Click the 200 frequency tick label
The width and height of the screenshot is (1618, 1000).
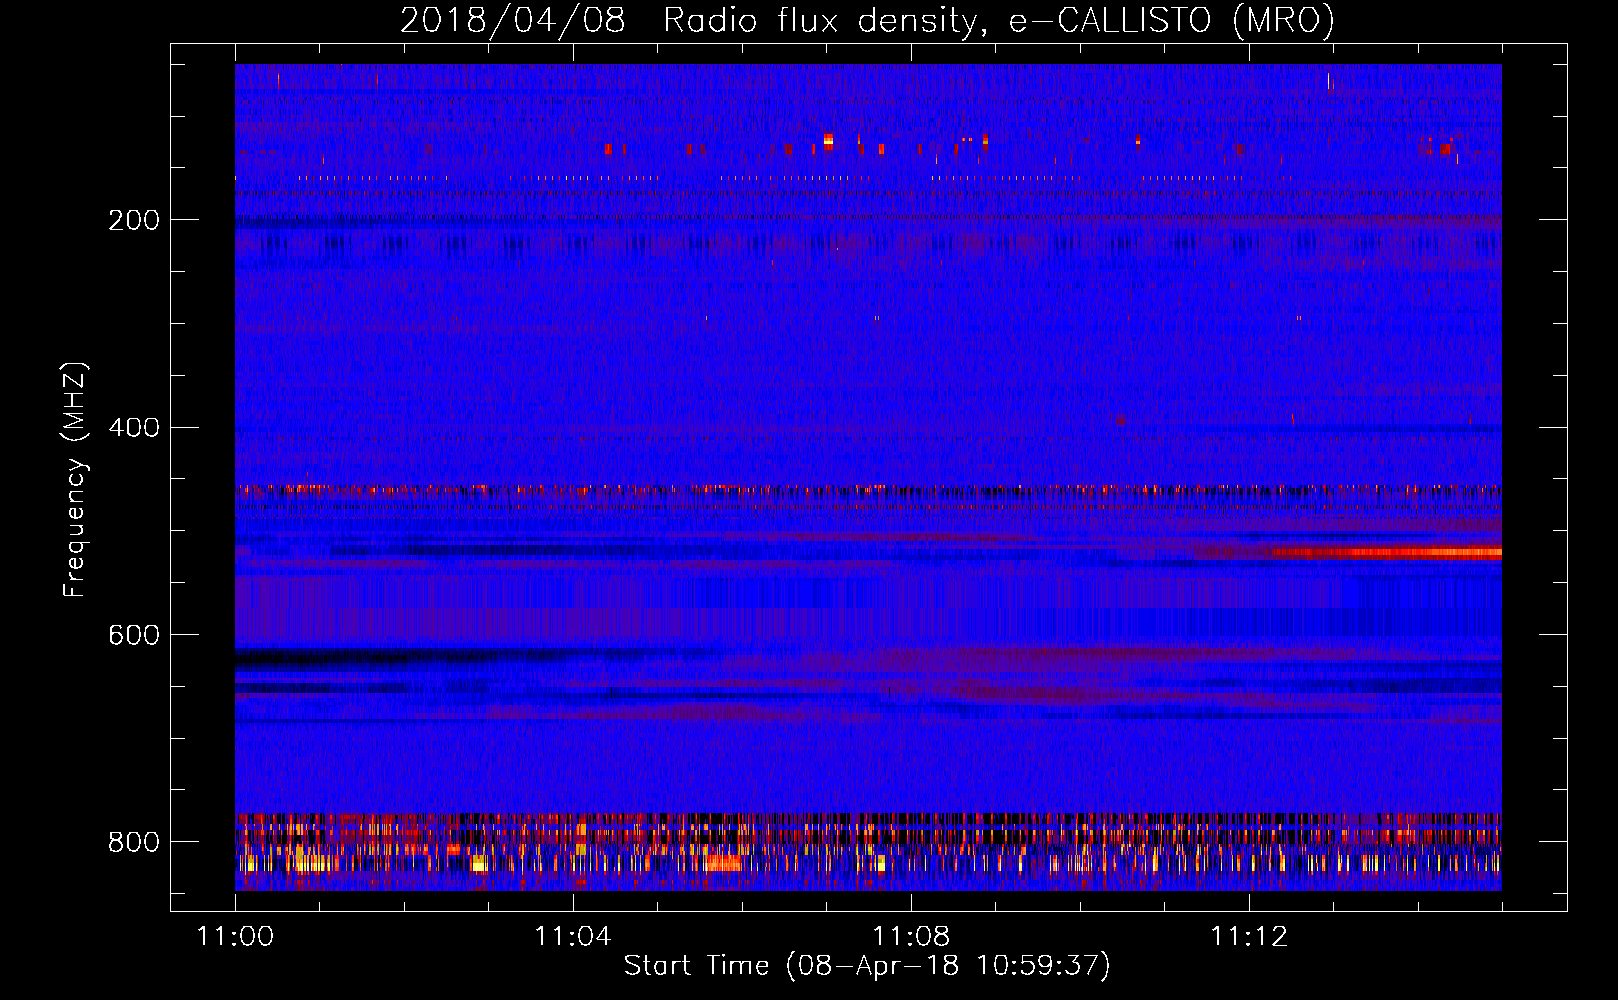pos(134,220)
